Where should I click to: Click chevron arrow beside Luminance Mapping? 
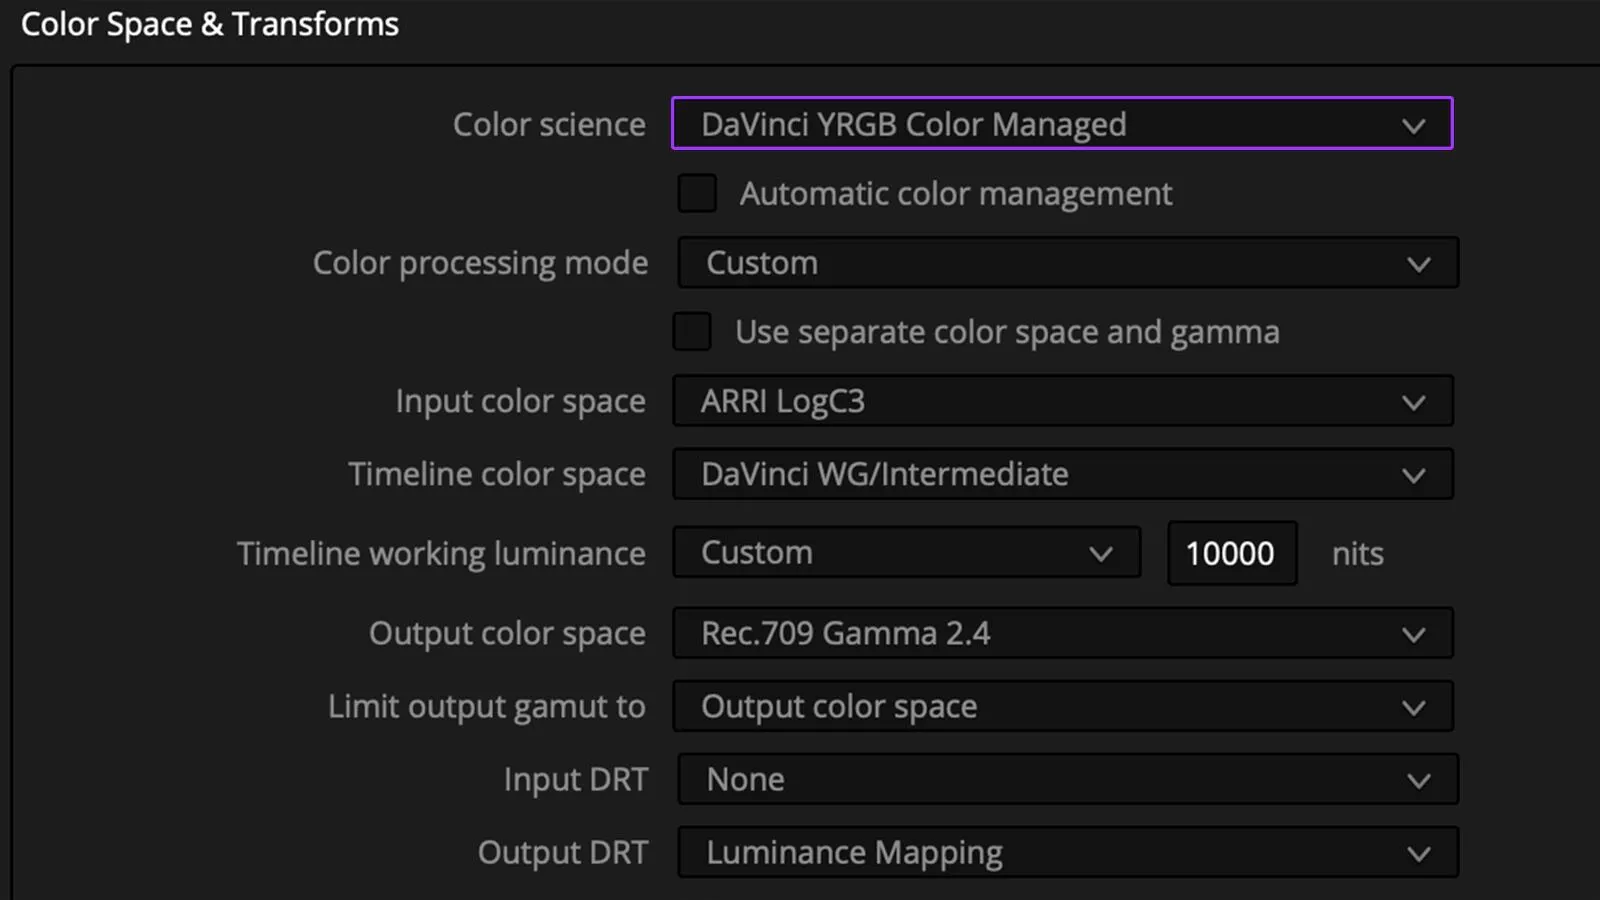(1418, 854)
